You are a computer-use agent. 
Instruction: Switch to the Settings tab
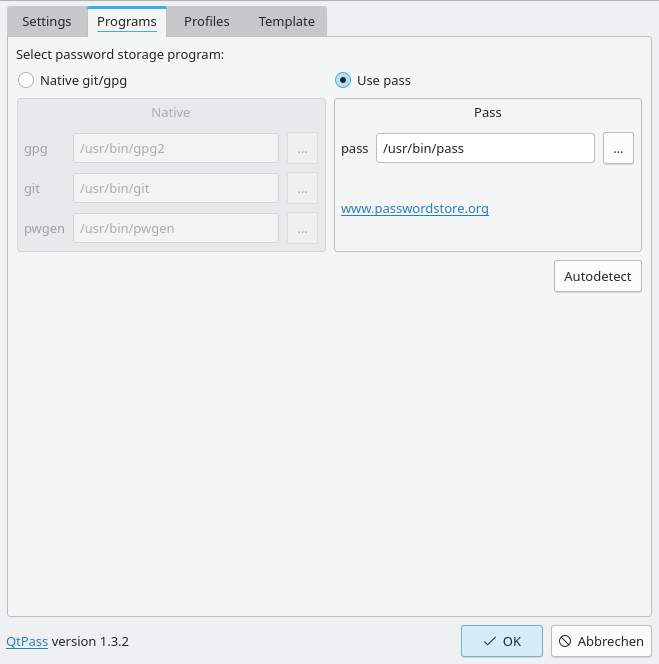47,21
